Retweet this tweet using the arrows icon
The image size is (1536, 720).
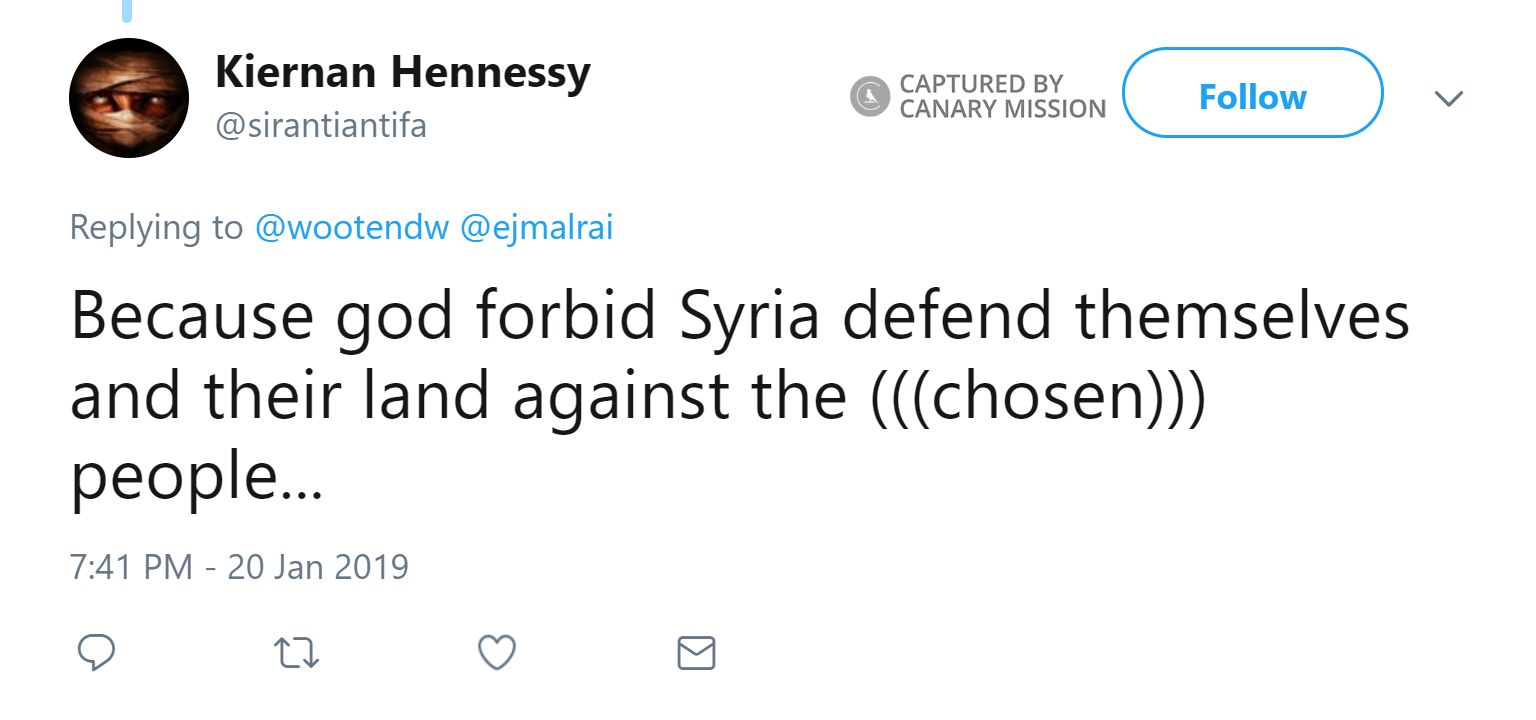(x=296, y=653)
